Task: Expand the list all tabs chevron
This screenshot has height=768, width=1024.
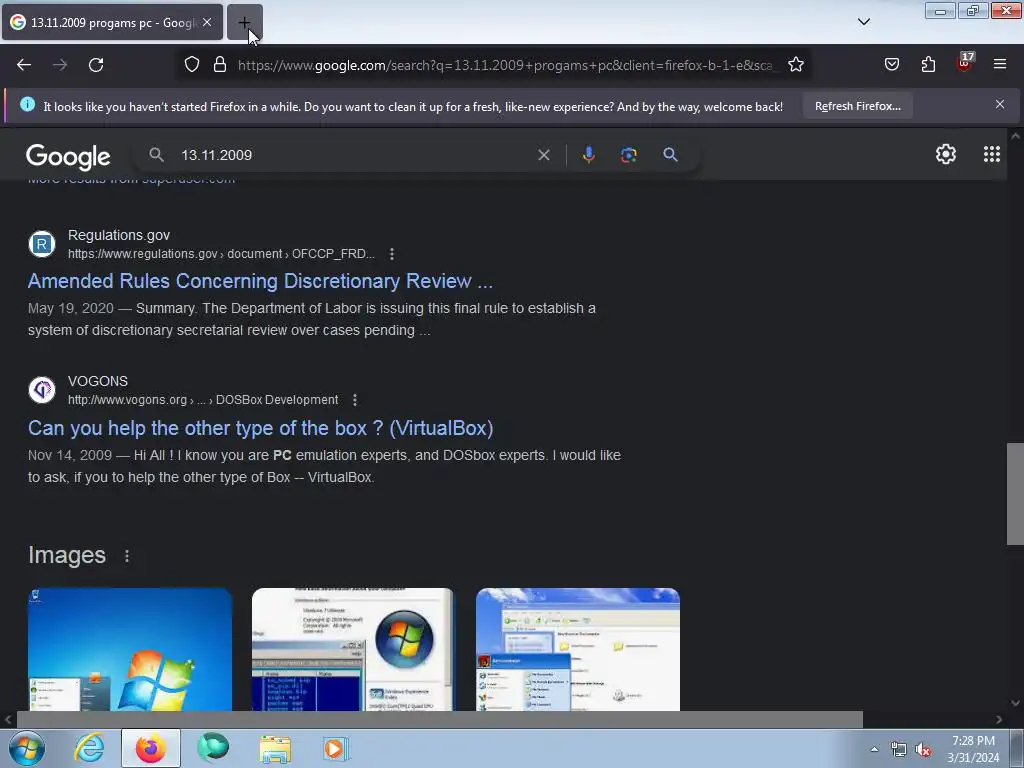Action: (x=863, y=22)
